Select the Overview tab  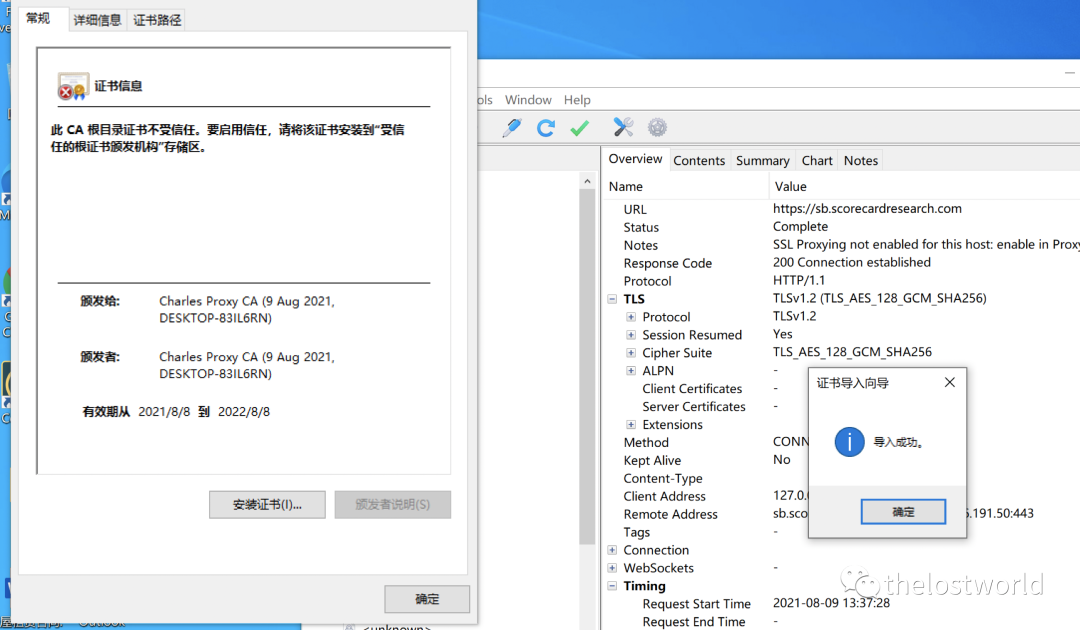(x=635, y=159)
